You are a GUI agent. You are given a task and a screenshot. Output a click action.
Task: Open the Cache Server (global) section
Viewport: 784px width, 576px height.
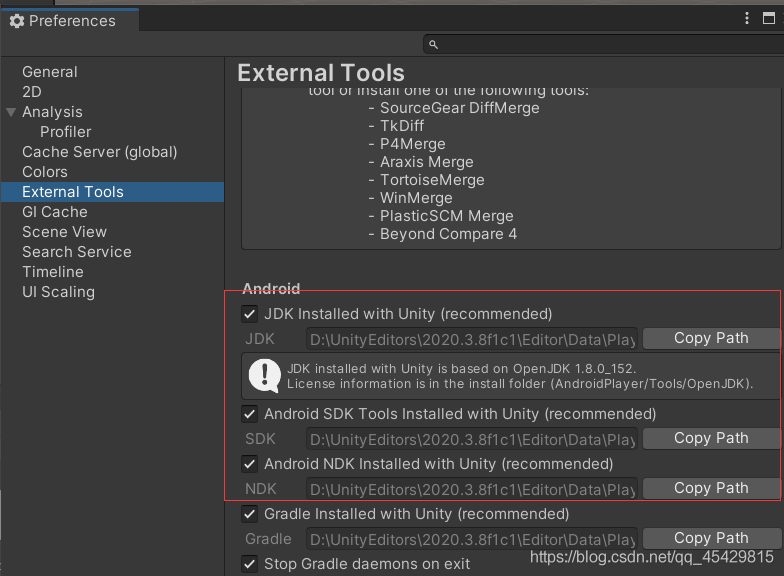click(x=100, y=152)
